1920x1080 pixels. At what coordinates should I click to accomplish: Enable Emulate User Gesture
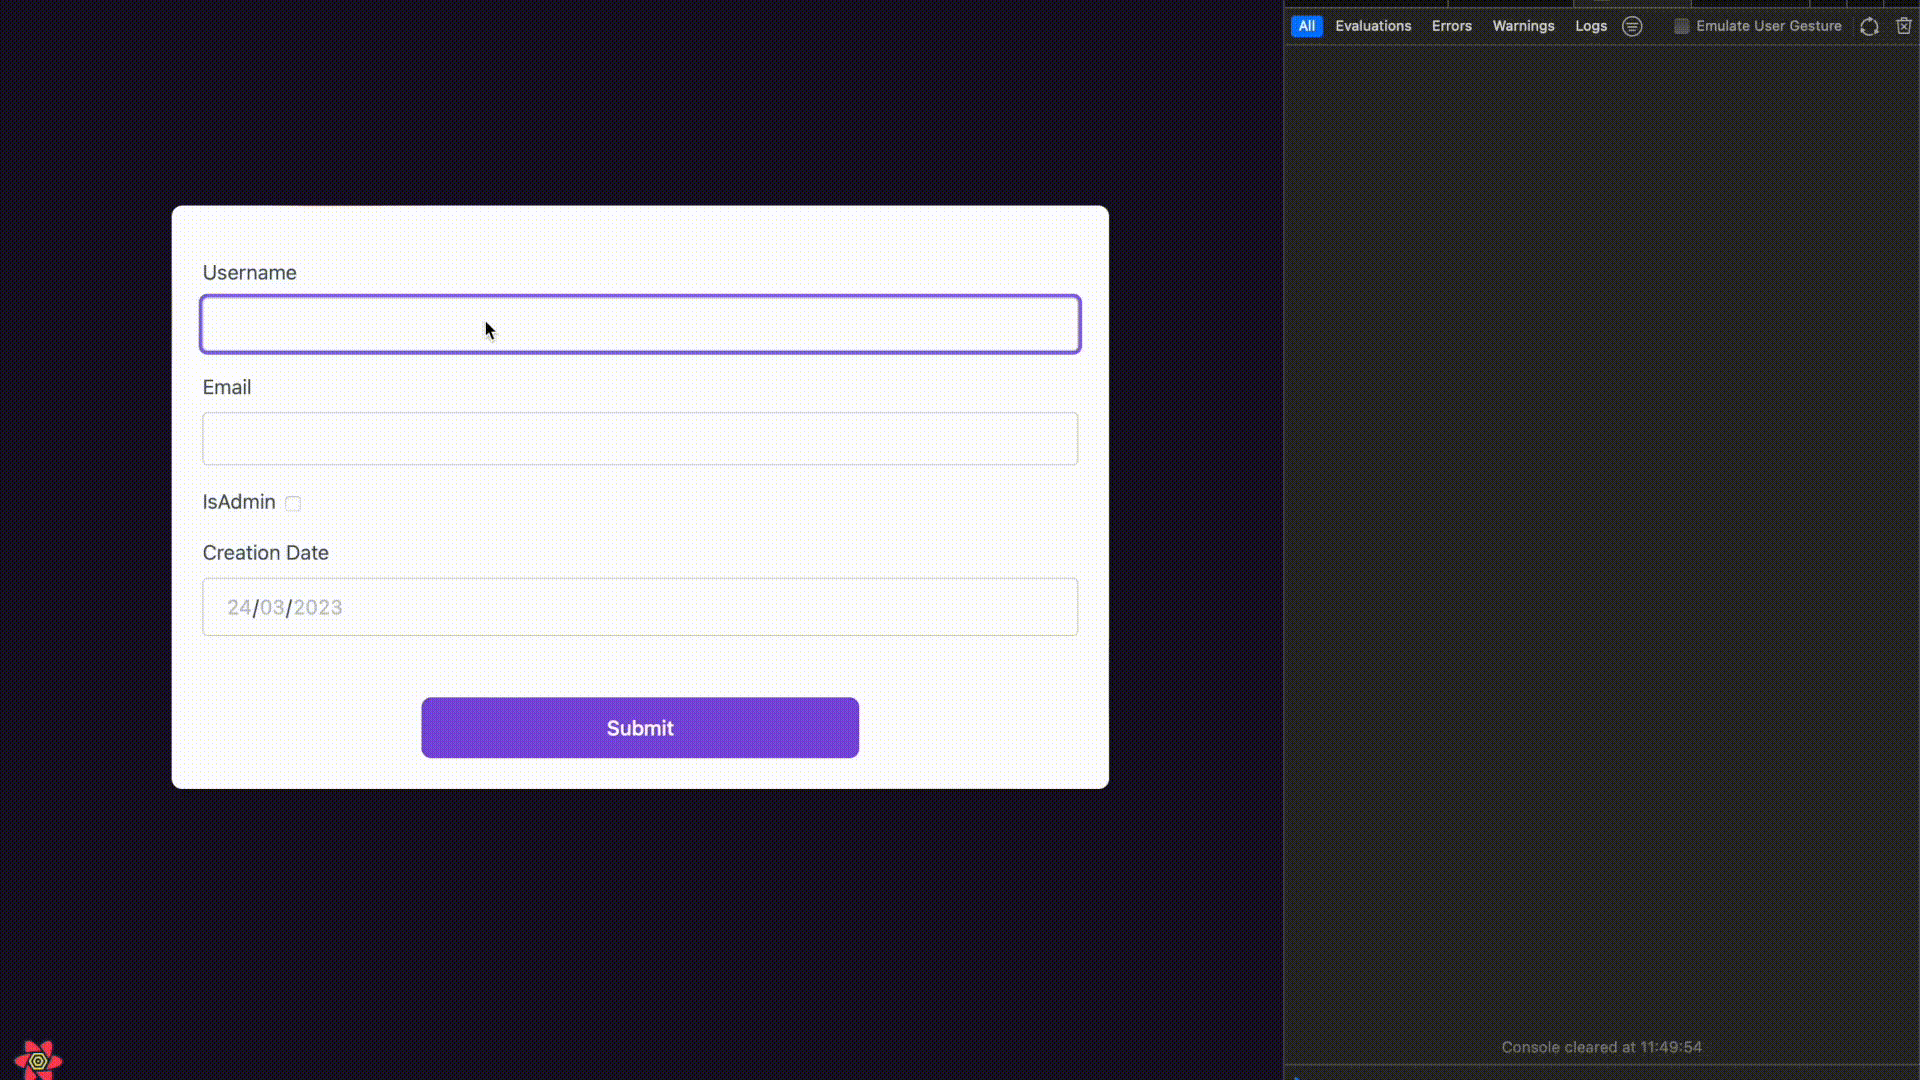click(x=1768, y=26)
